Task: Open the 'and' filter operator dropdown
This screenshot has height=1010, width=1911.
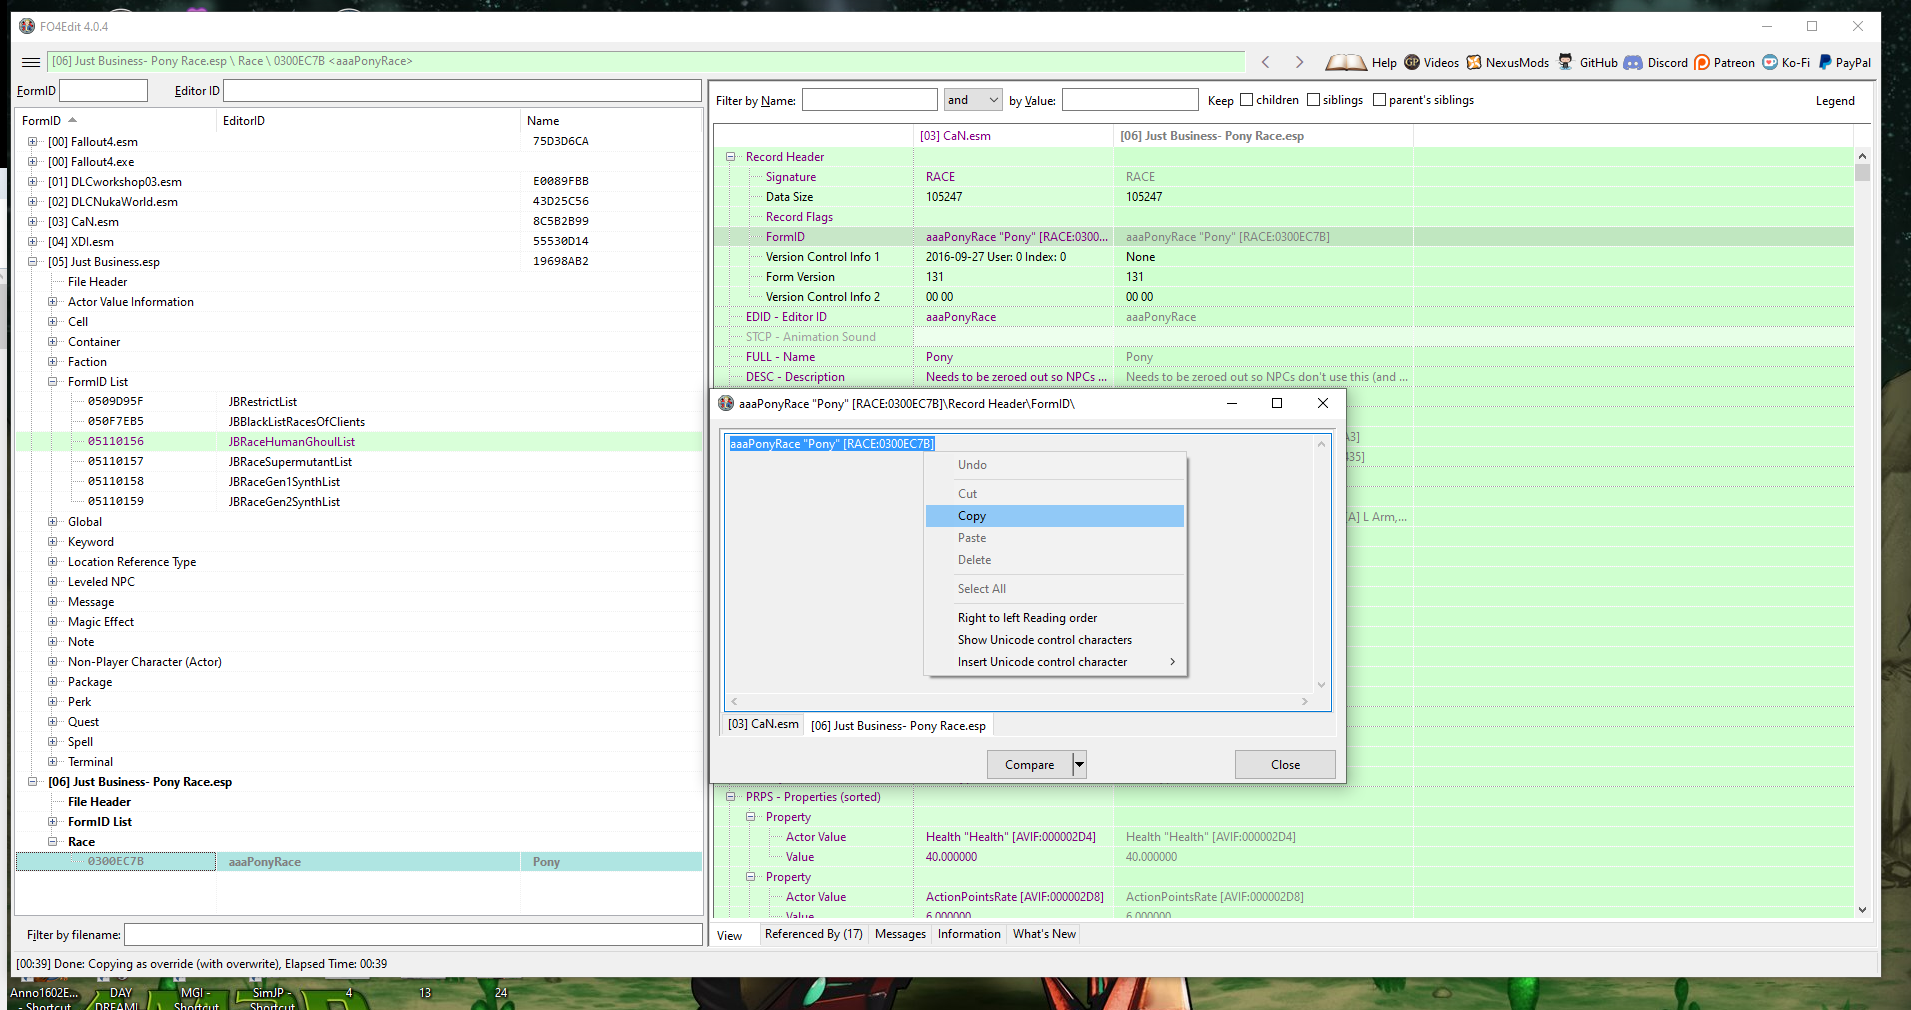Action: [973, 100]
